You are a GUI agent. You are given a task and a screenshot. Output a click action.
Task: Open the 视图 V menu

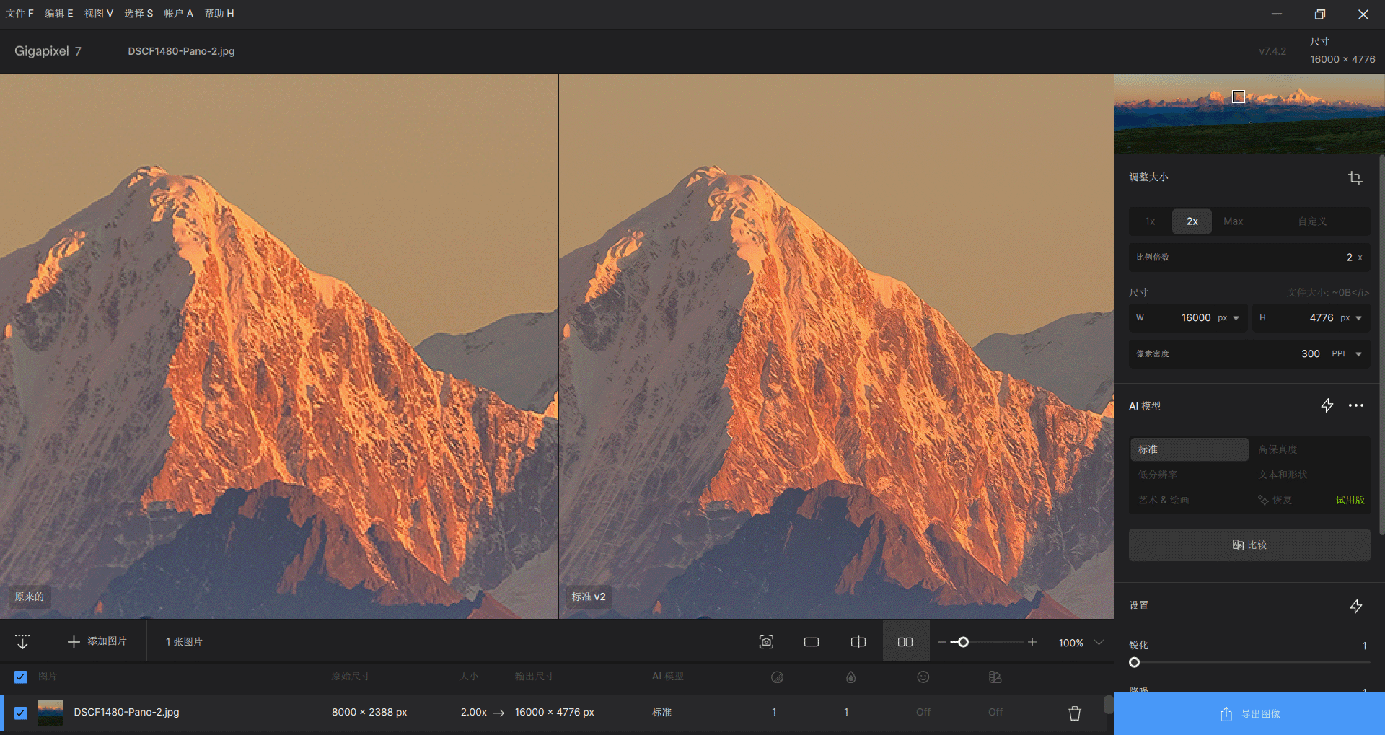[x=99, y=14]
